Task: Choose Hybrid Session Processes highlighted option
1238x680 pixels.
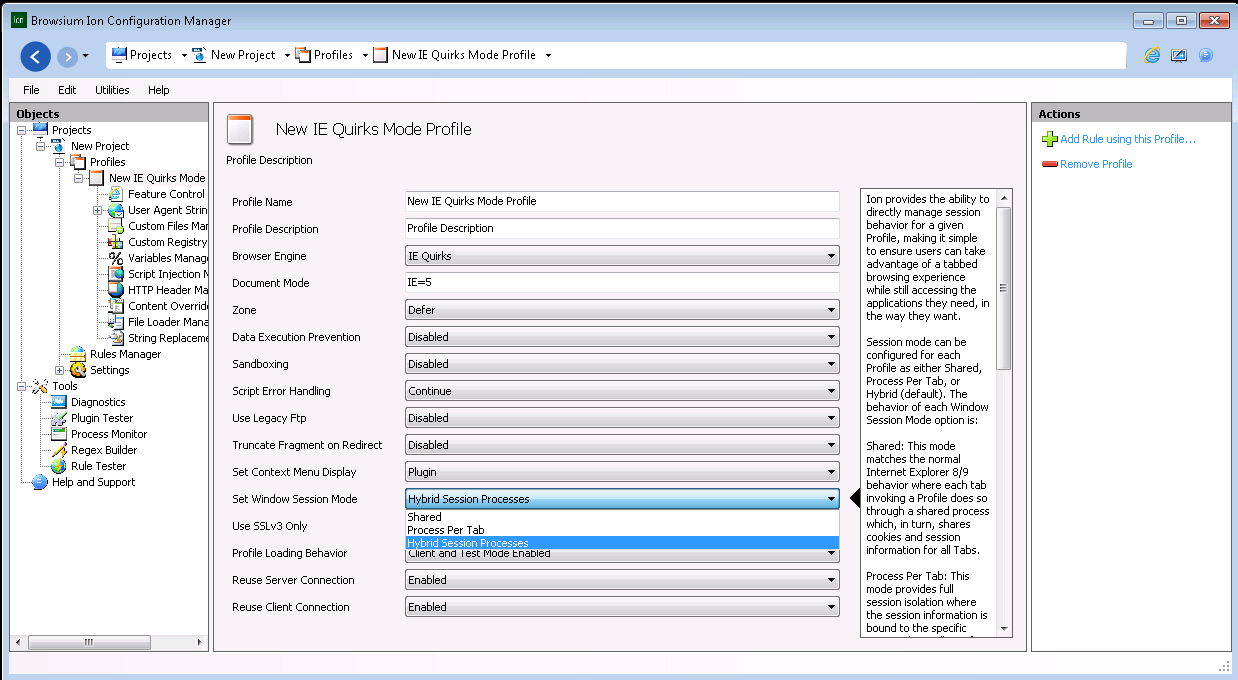Action: [622, 543]
